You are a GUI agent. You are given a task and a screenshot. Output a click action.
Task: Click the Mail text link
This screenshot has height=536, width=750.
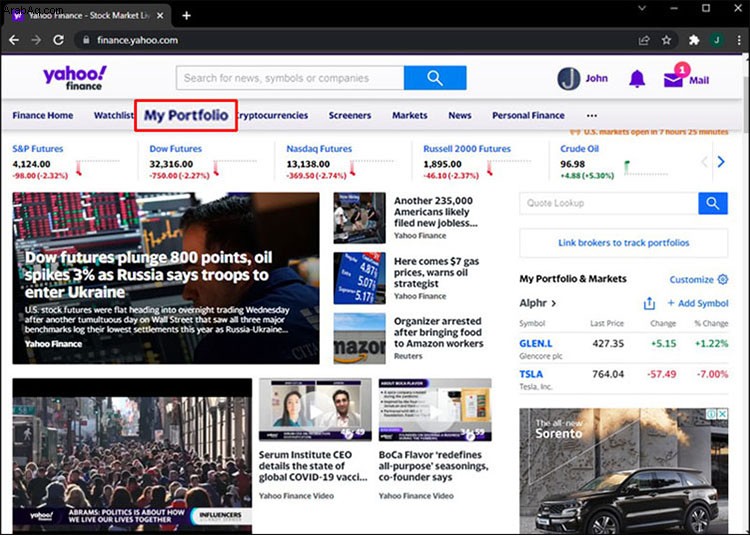[x=699, y=80]
